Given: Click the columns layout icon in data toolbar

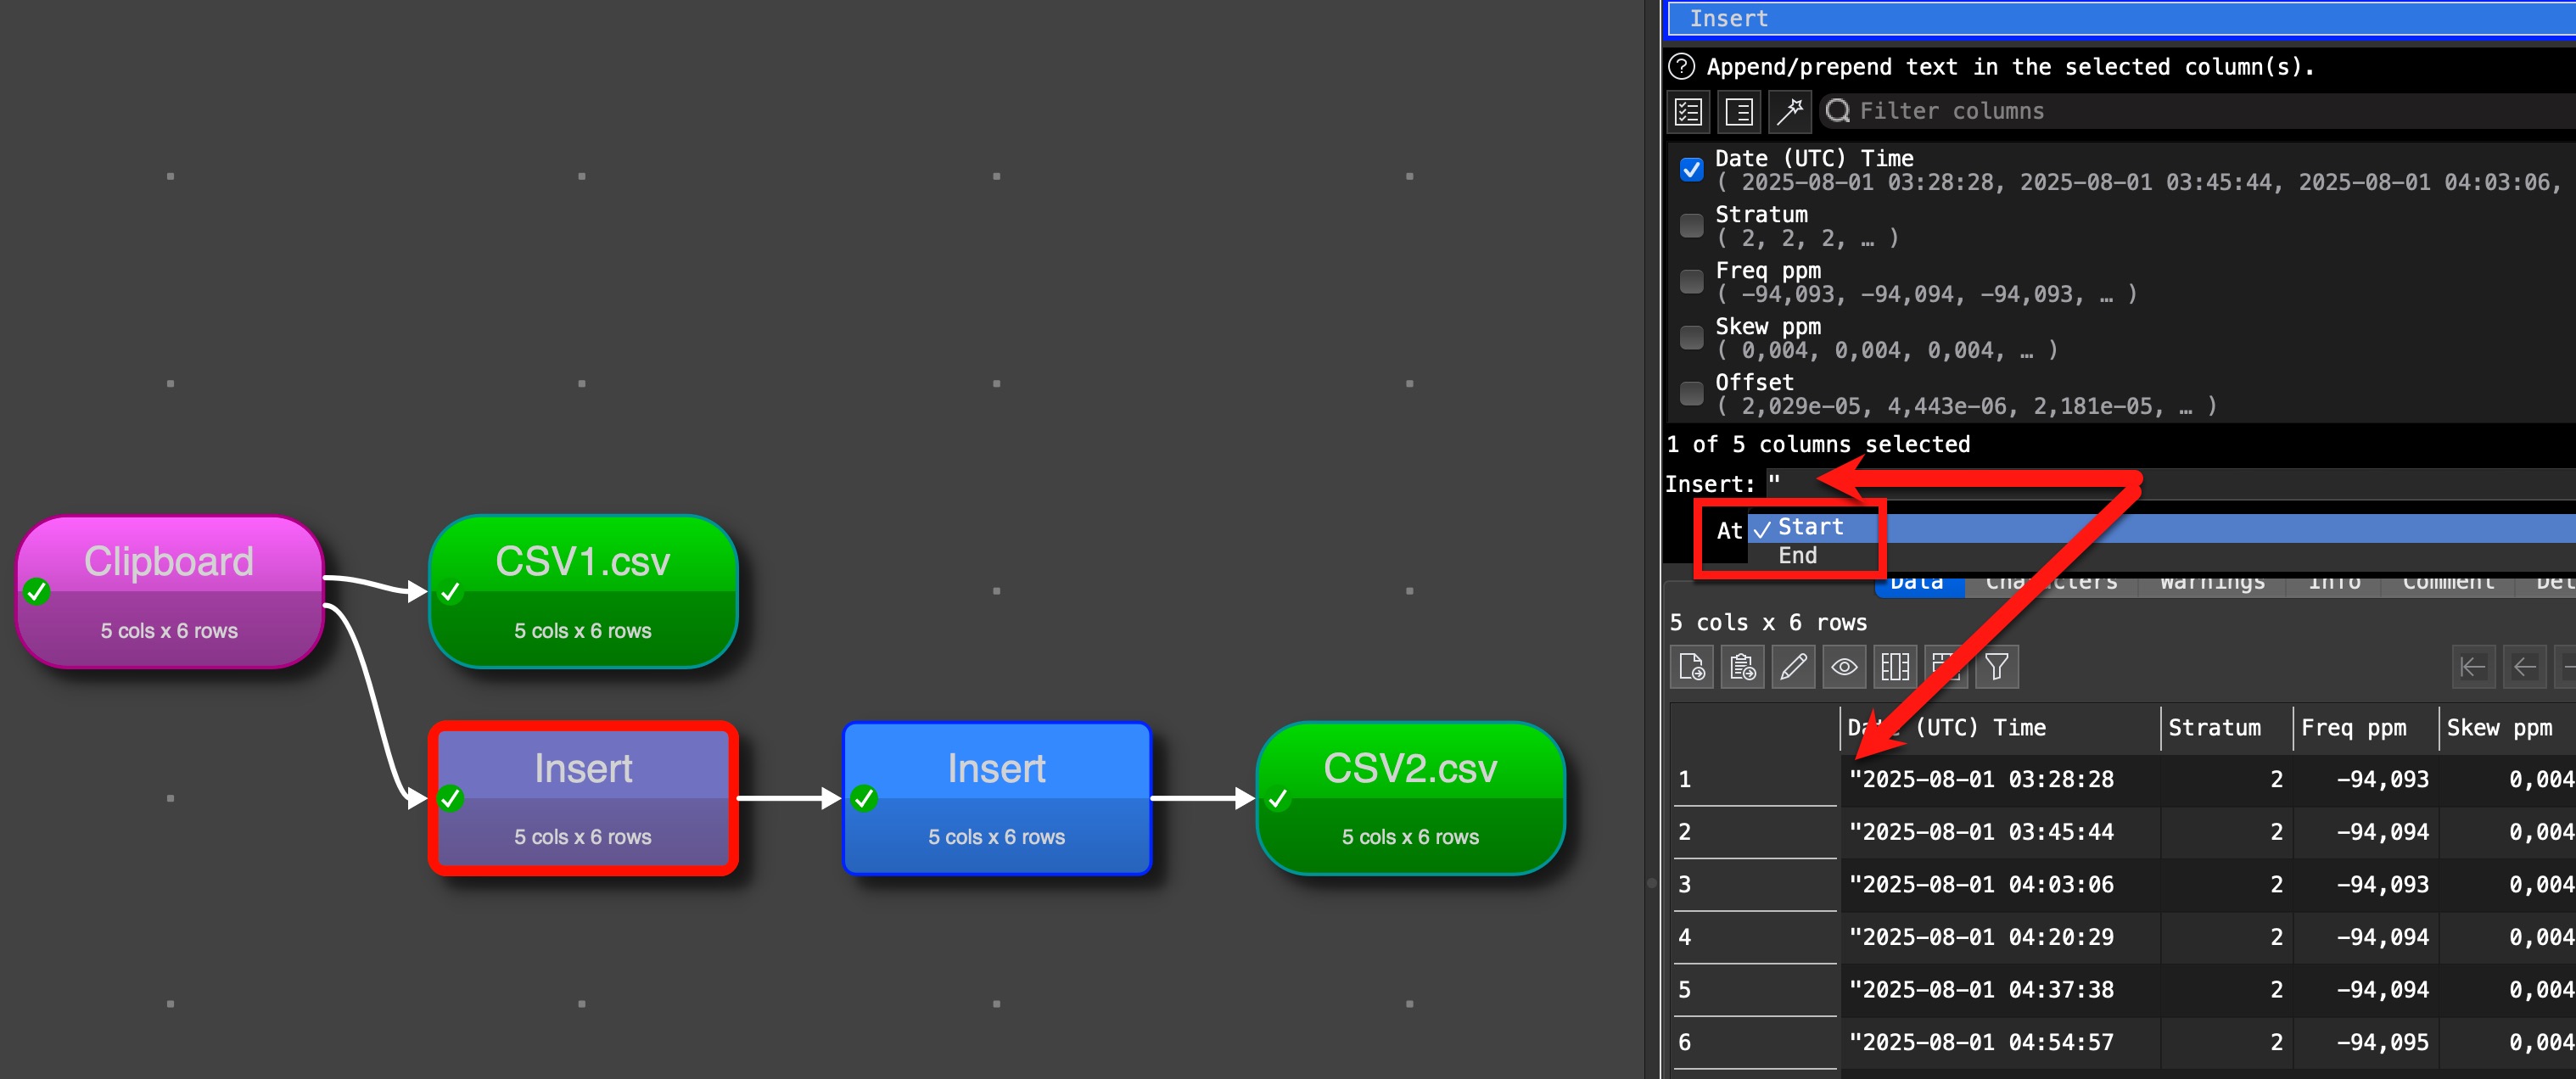Looking at the screenshot, I should click(x=1895, y=667).
